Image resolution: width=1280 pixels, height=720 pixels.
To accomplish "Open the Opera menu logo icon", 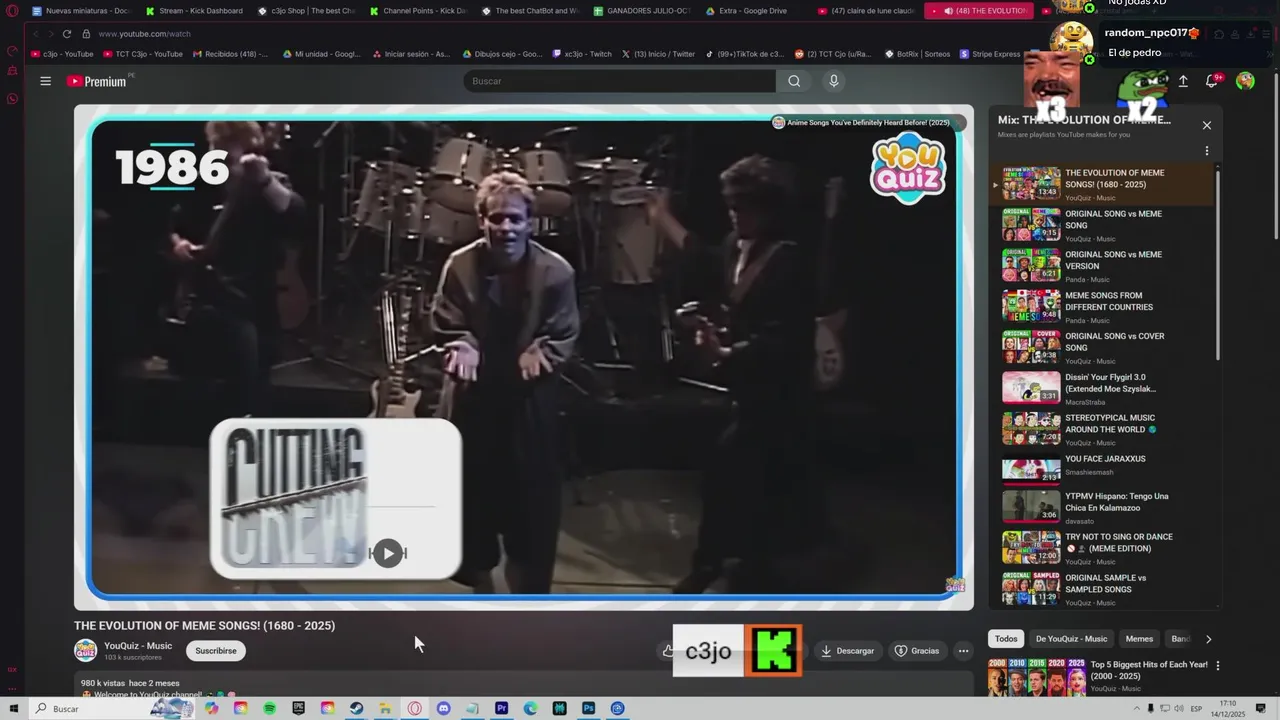I will coord(12,11).
